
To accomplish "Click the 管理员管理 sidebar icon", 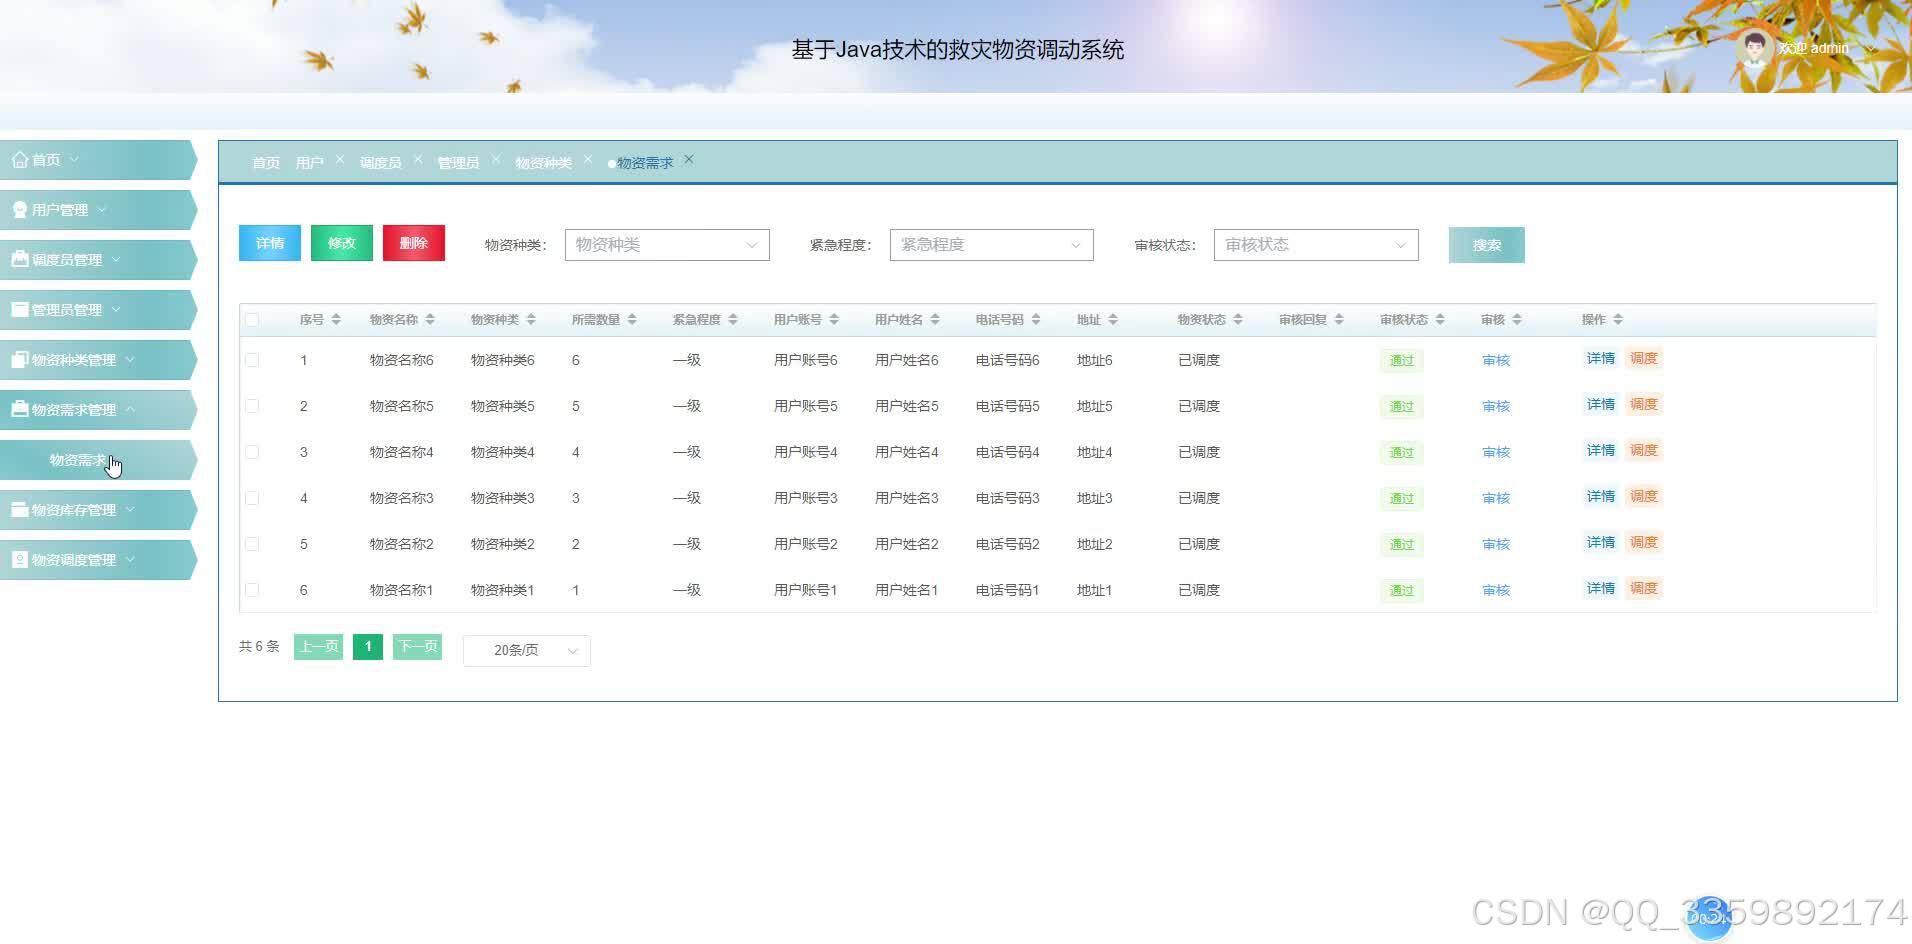I will coord(19,309).
